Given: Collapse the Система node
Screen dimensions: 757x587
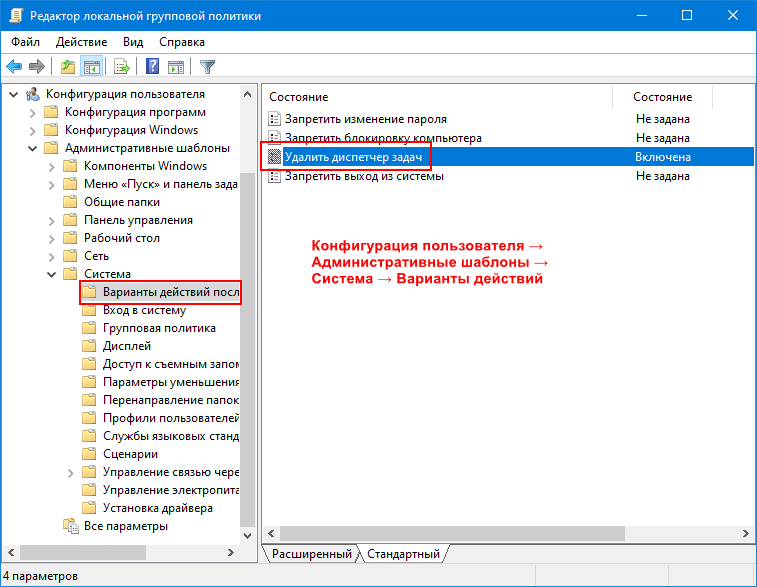Looking at the screenshot, I should (x=52, y=274).
